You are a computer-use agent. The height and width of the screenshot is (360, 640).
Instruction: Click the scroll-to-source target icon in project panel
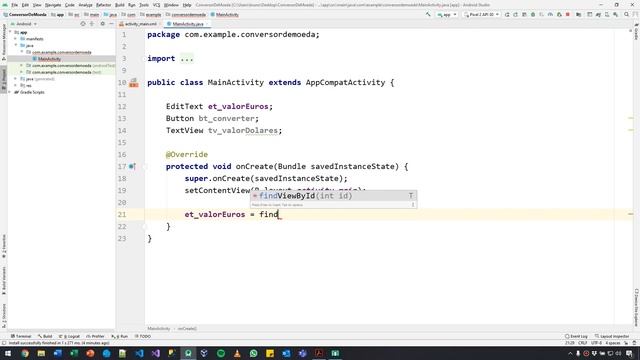point(83,24)
